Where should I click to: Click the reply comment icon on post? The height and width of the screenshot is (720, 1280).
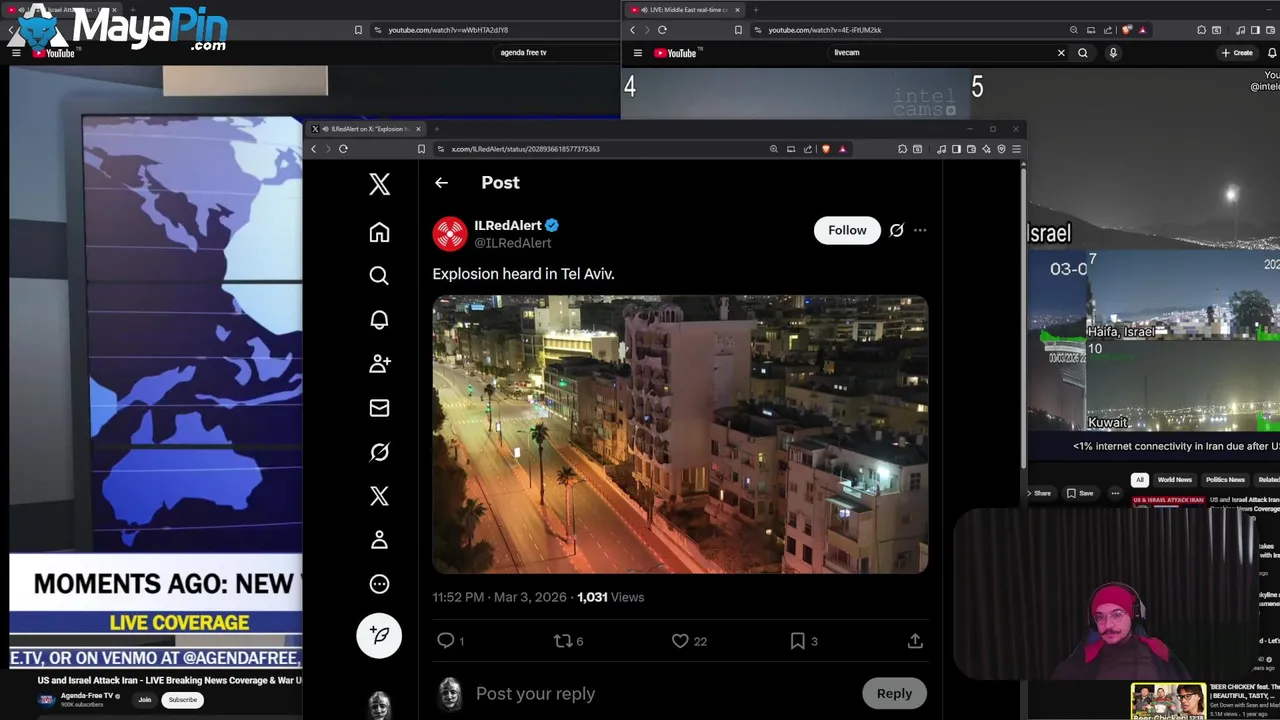coord(446,641)
